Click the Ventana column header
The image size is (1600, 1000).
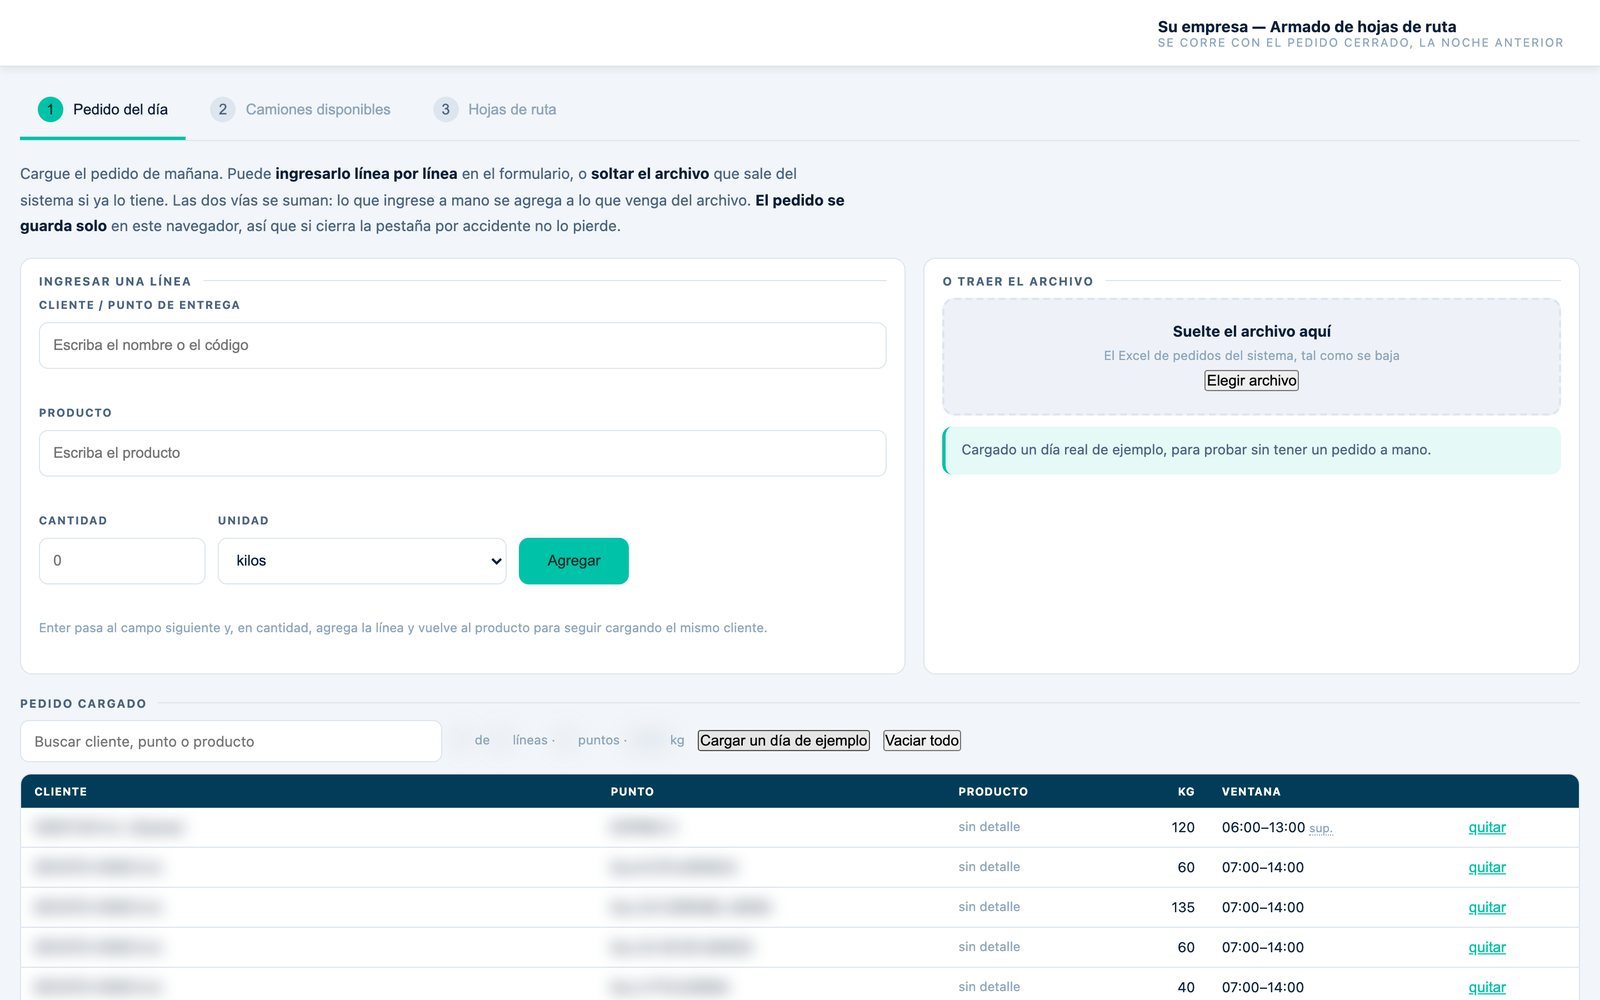click(x=1251, y=791)
